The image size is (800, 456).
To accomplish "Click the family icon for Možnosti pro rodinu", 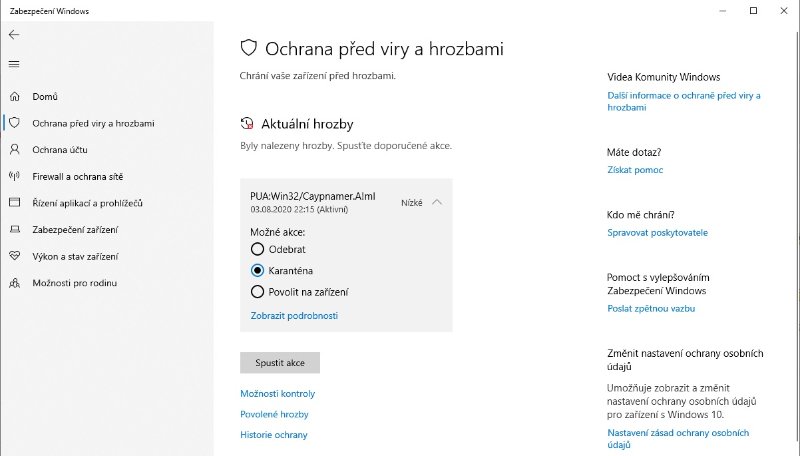I will point(15,283).
